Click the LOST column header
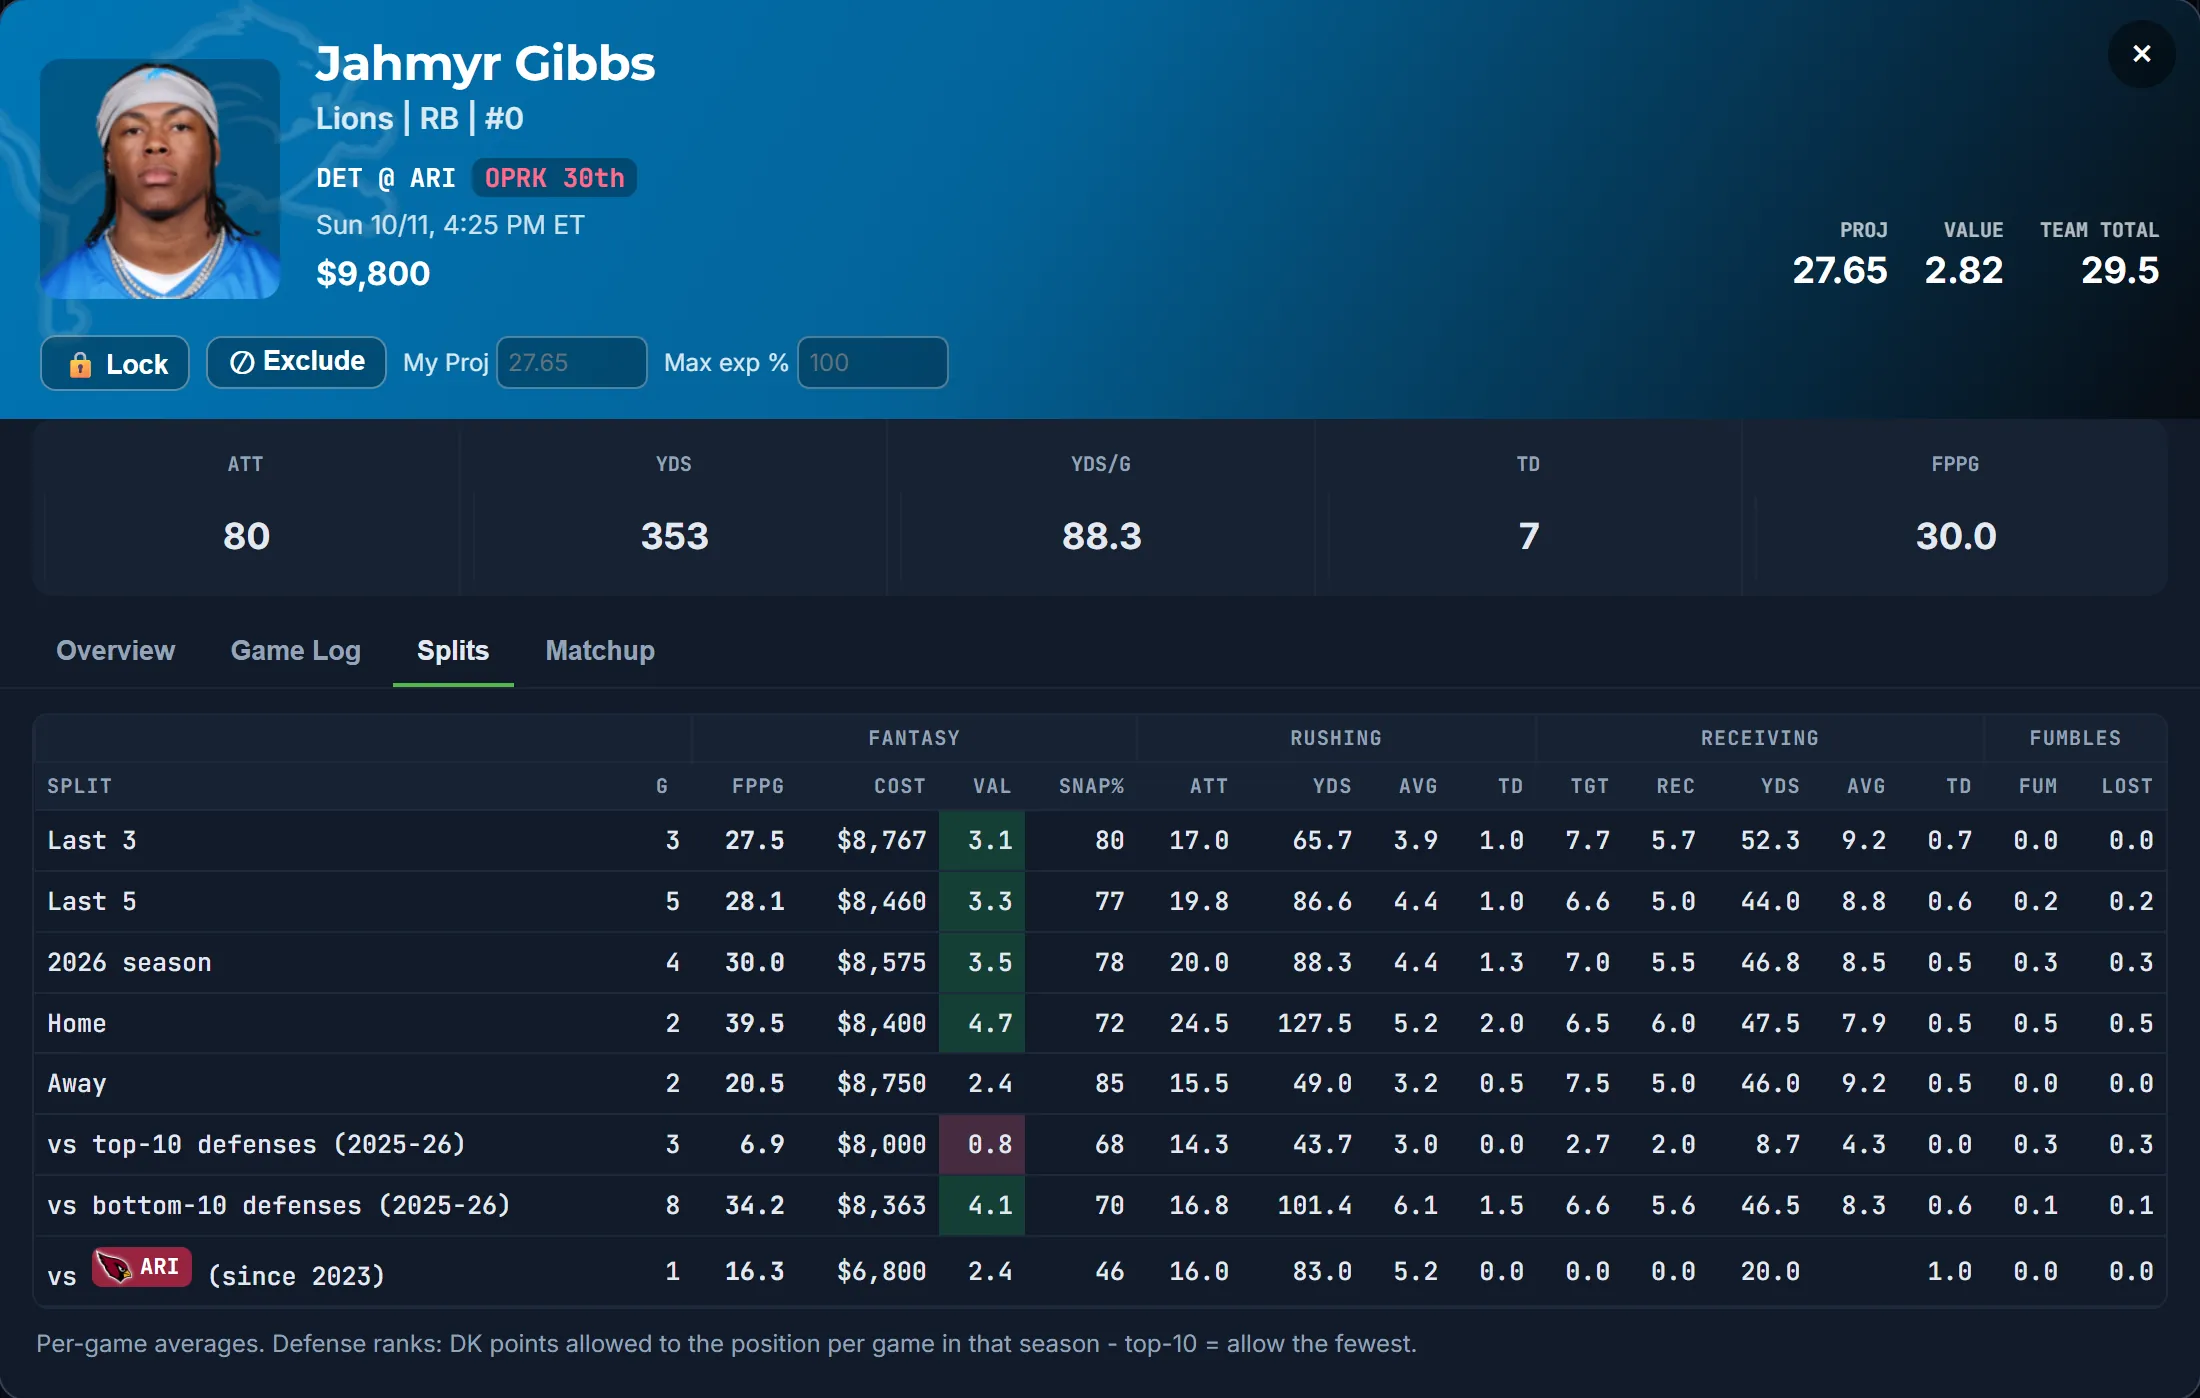2200x1398 pixels. click(x=2127, y=786)
